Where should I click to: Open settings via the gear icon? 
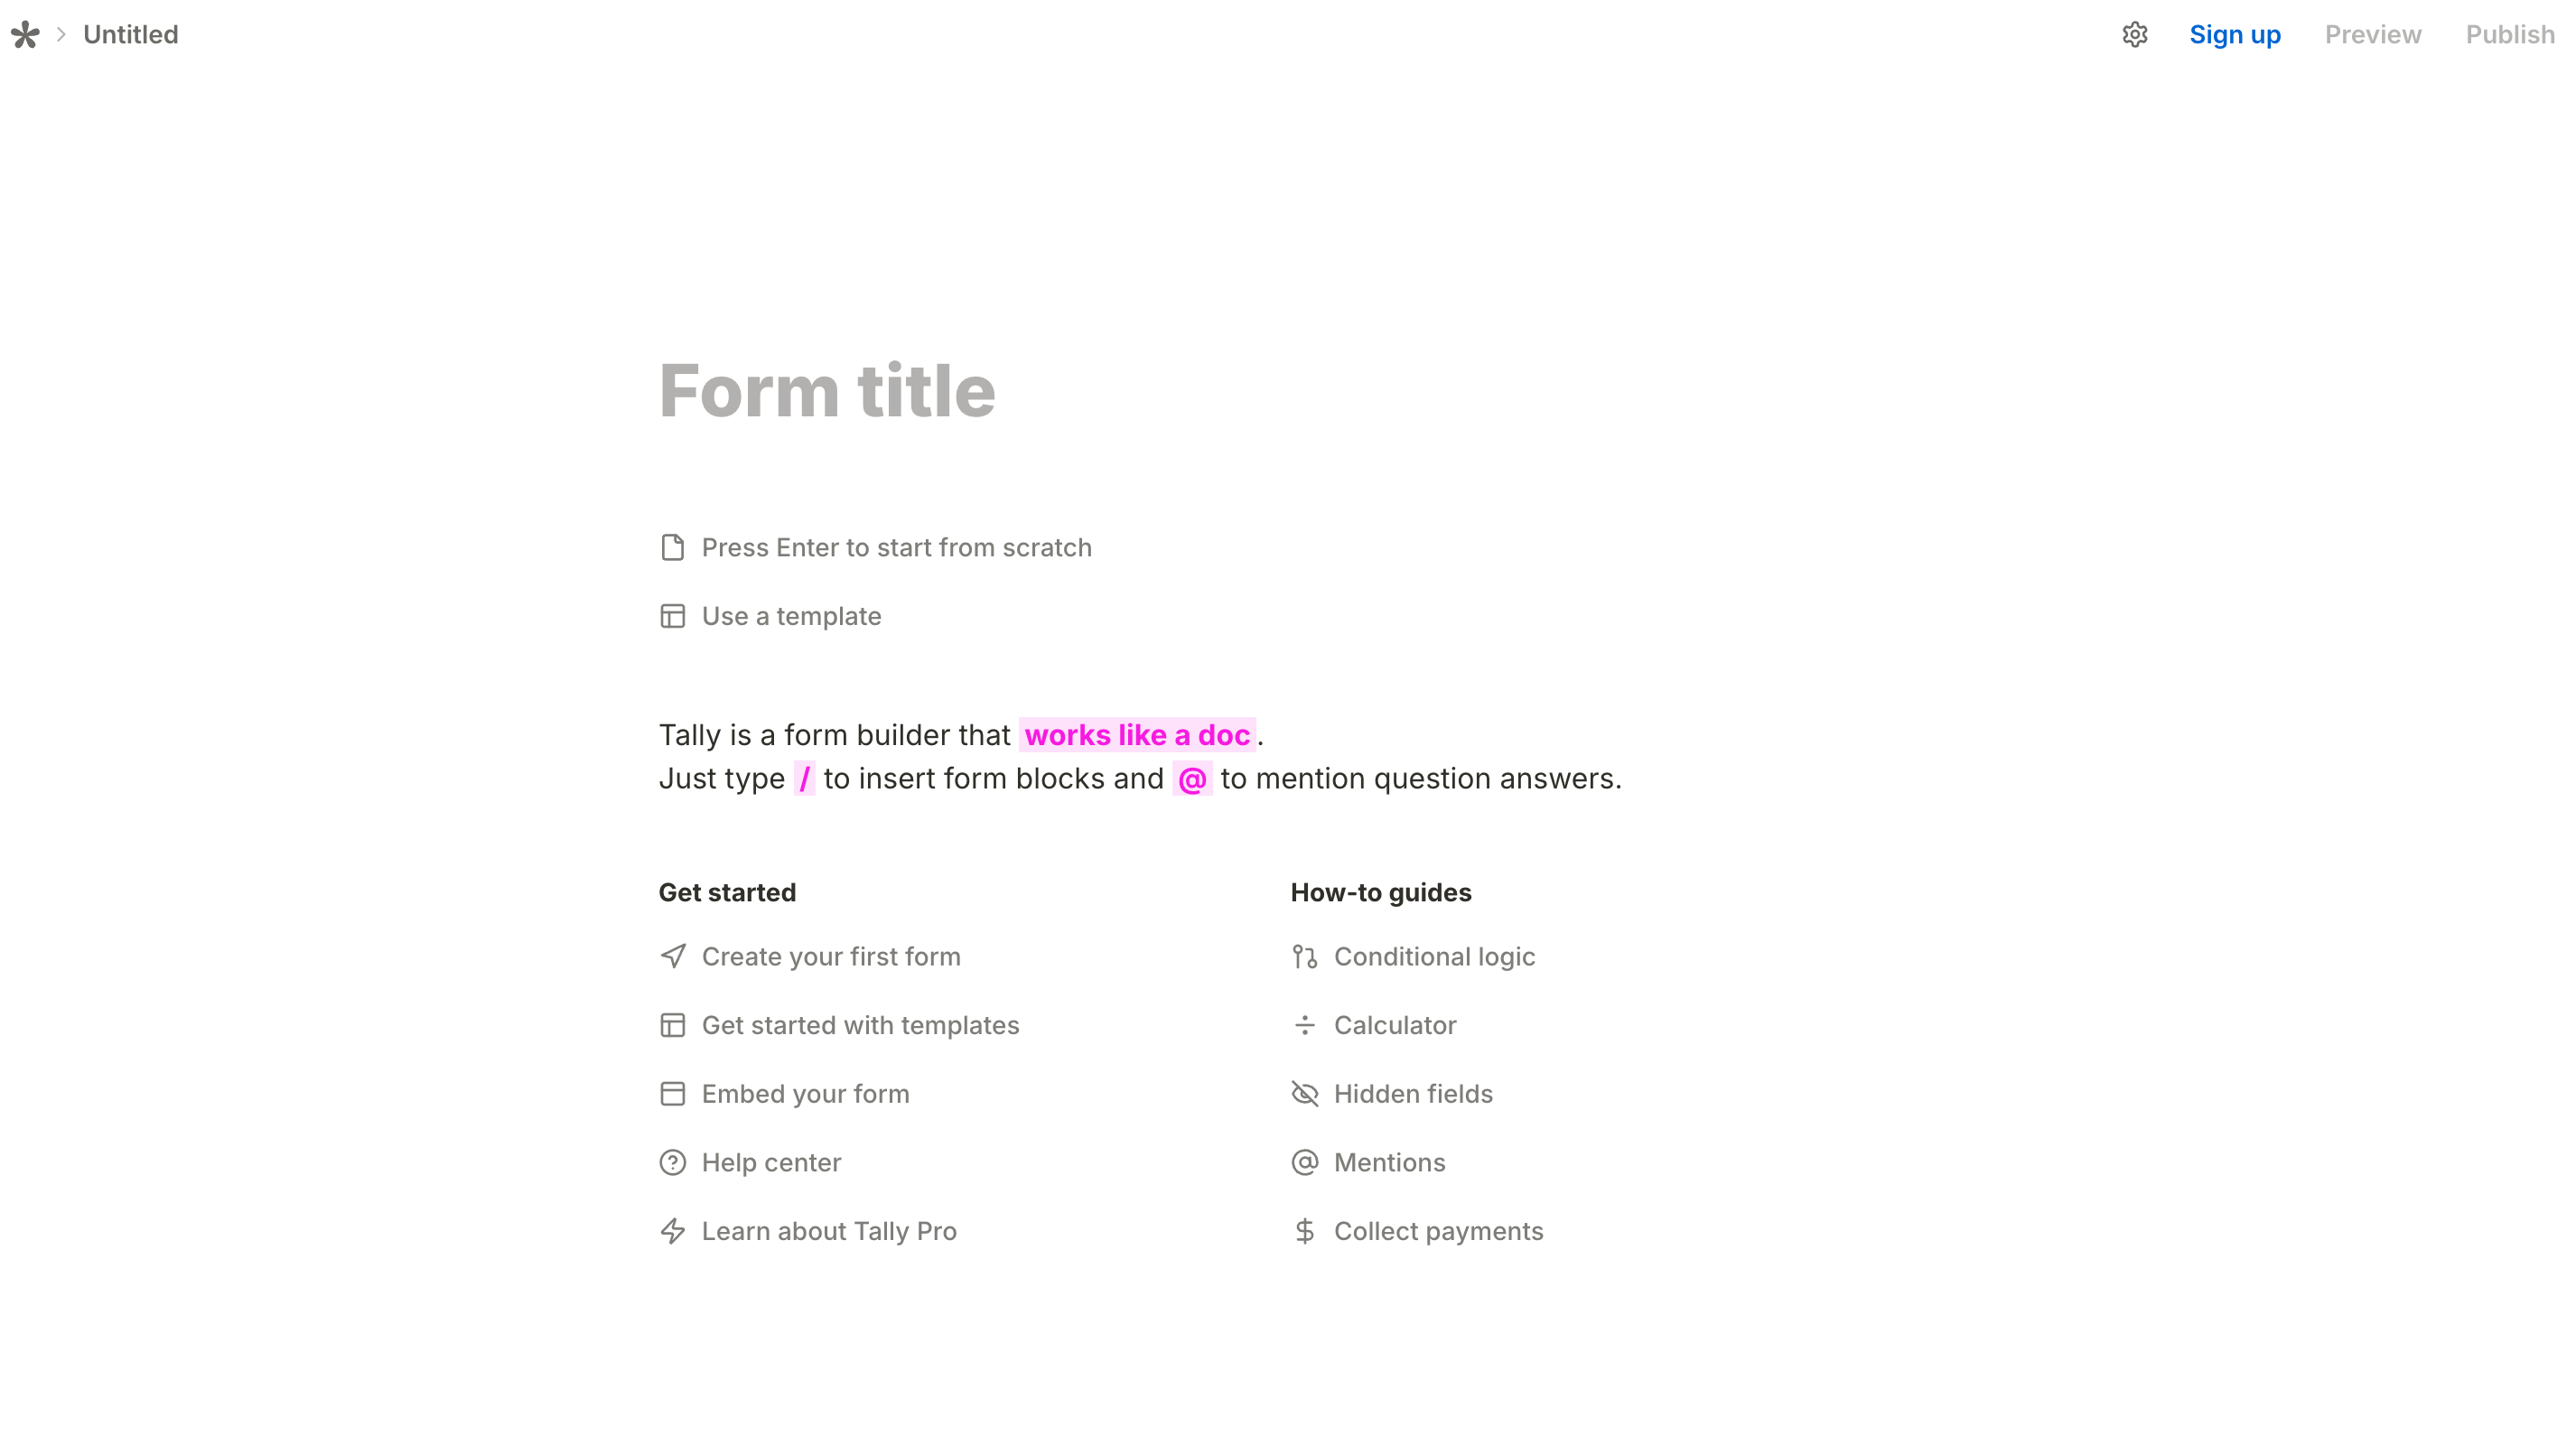(2135, 35)
